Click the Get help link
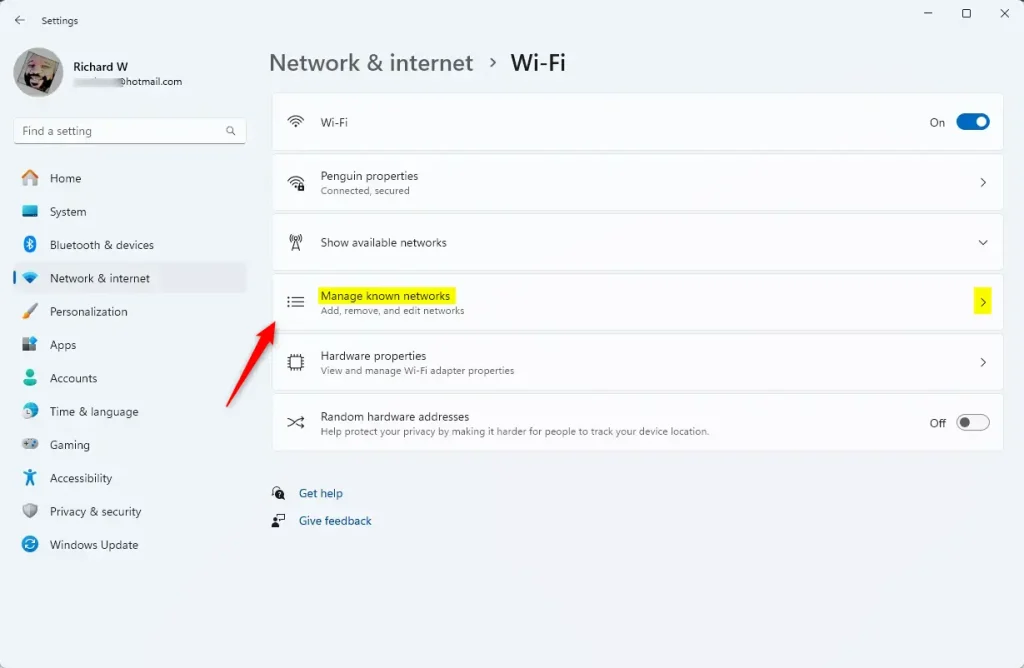Image resolution: width=1024 pixels, height=668 pixels. (320, 493)
